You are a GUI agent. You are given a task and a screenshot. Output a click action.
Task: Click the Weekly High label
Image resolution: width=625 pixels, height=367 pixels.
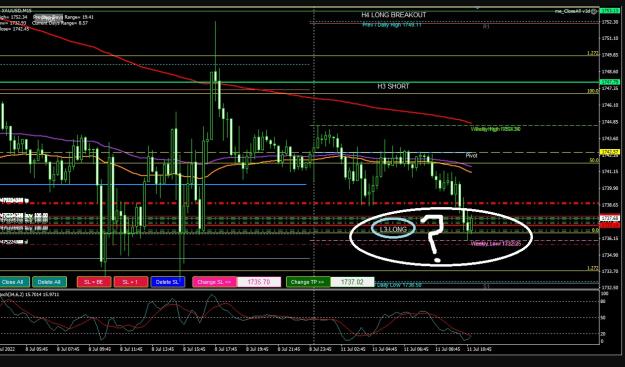pyautogui.click(x=495, y=129)
